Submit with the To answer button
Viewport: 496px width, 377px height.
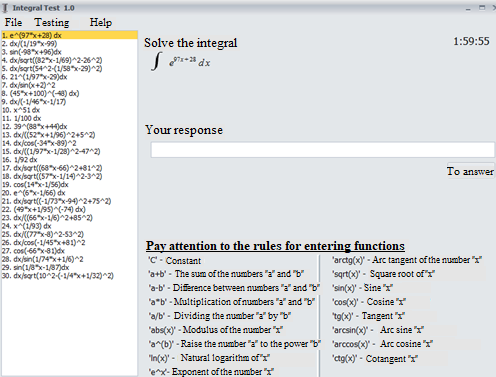(470, 171)
